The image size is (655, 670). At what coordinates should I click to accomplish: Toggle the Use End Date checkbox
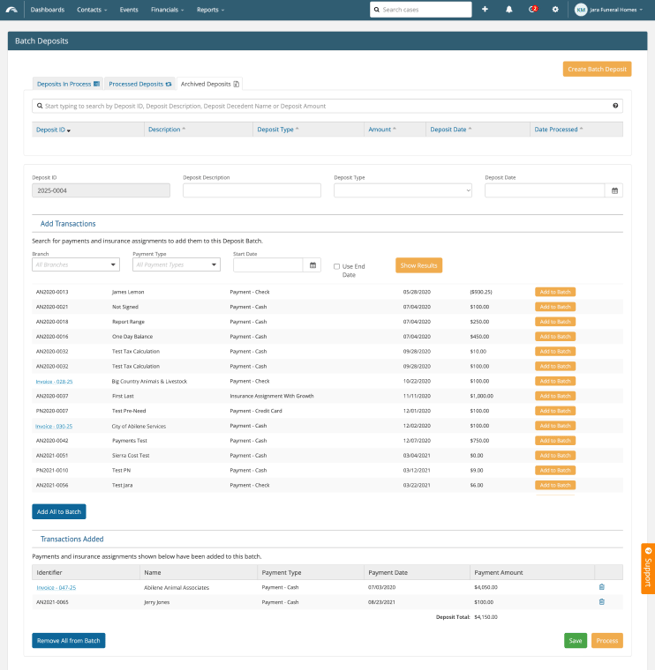[337, 266]
